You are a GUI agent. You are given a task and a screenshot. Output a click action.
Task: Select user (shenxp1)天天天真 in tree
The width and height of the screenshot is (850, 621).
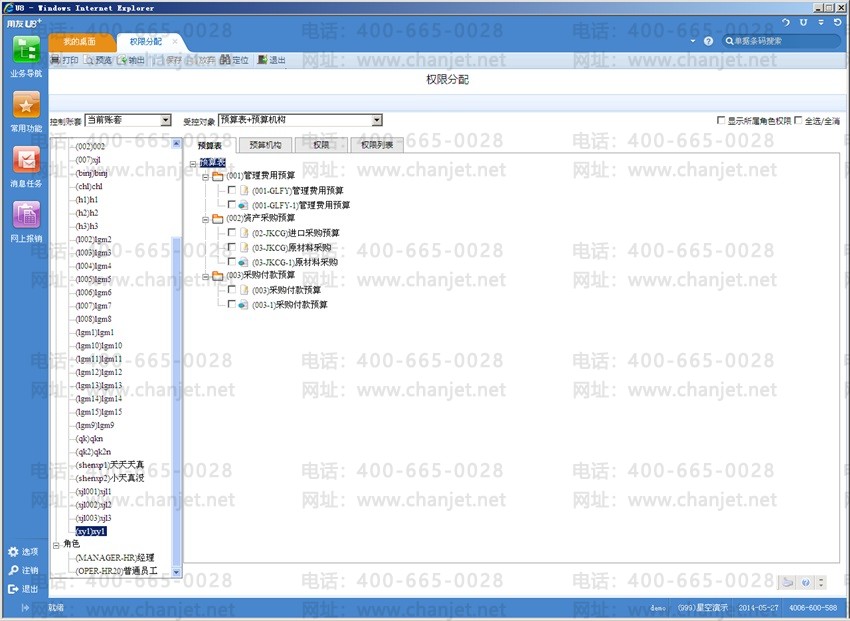(x=110, y=465)
